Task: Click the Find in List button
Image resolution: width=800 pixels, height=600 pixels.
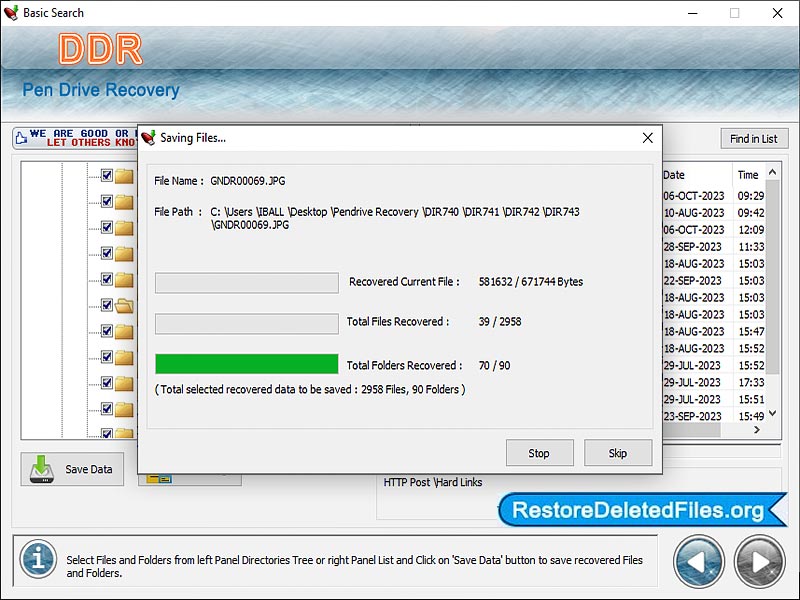Action: coord(754,138)
